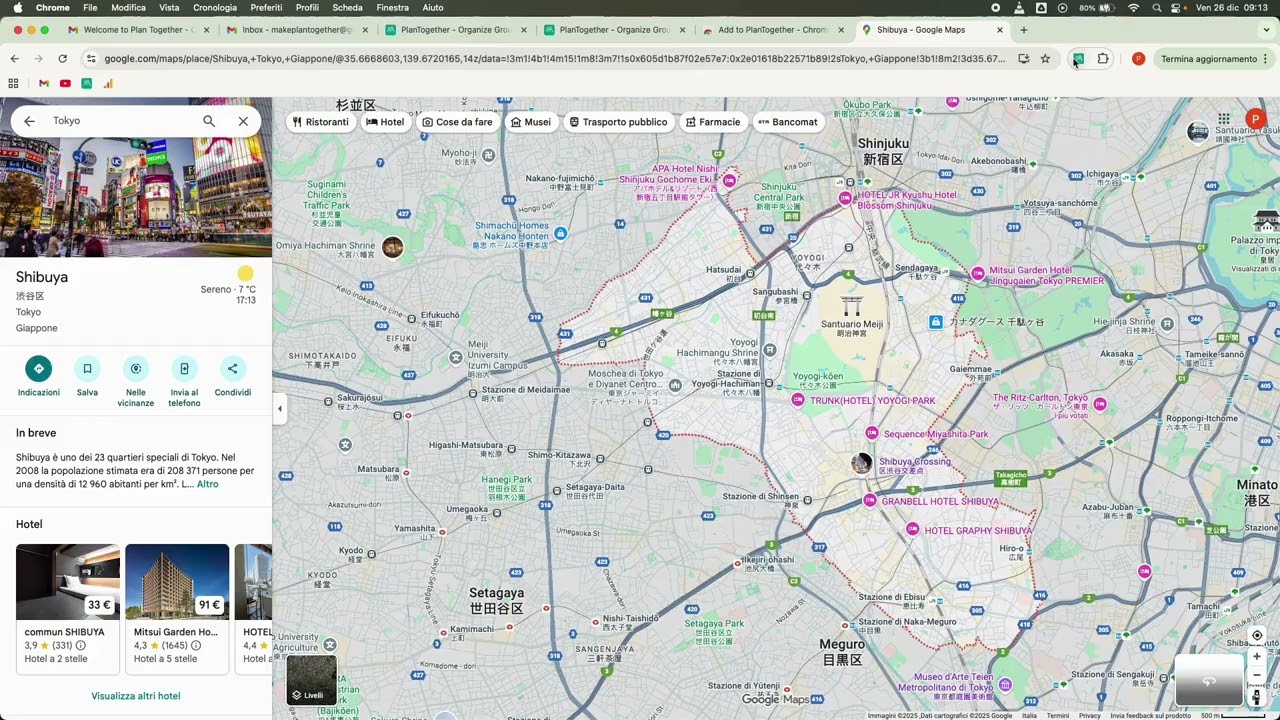Clear the Tokyo search with the X
The height and width of the screenshot is (720, 1280).
click(243, 121)
